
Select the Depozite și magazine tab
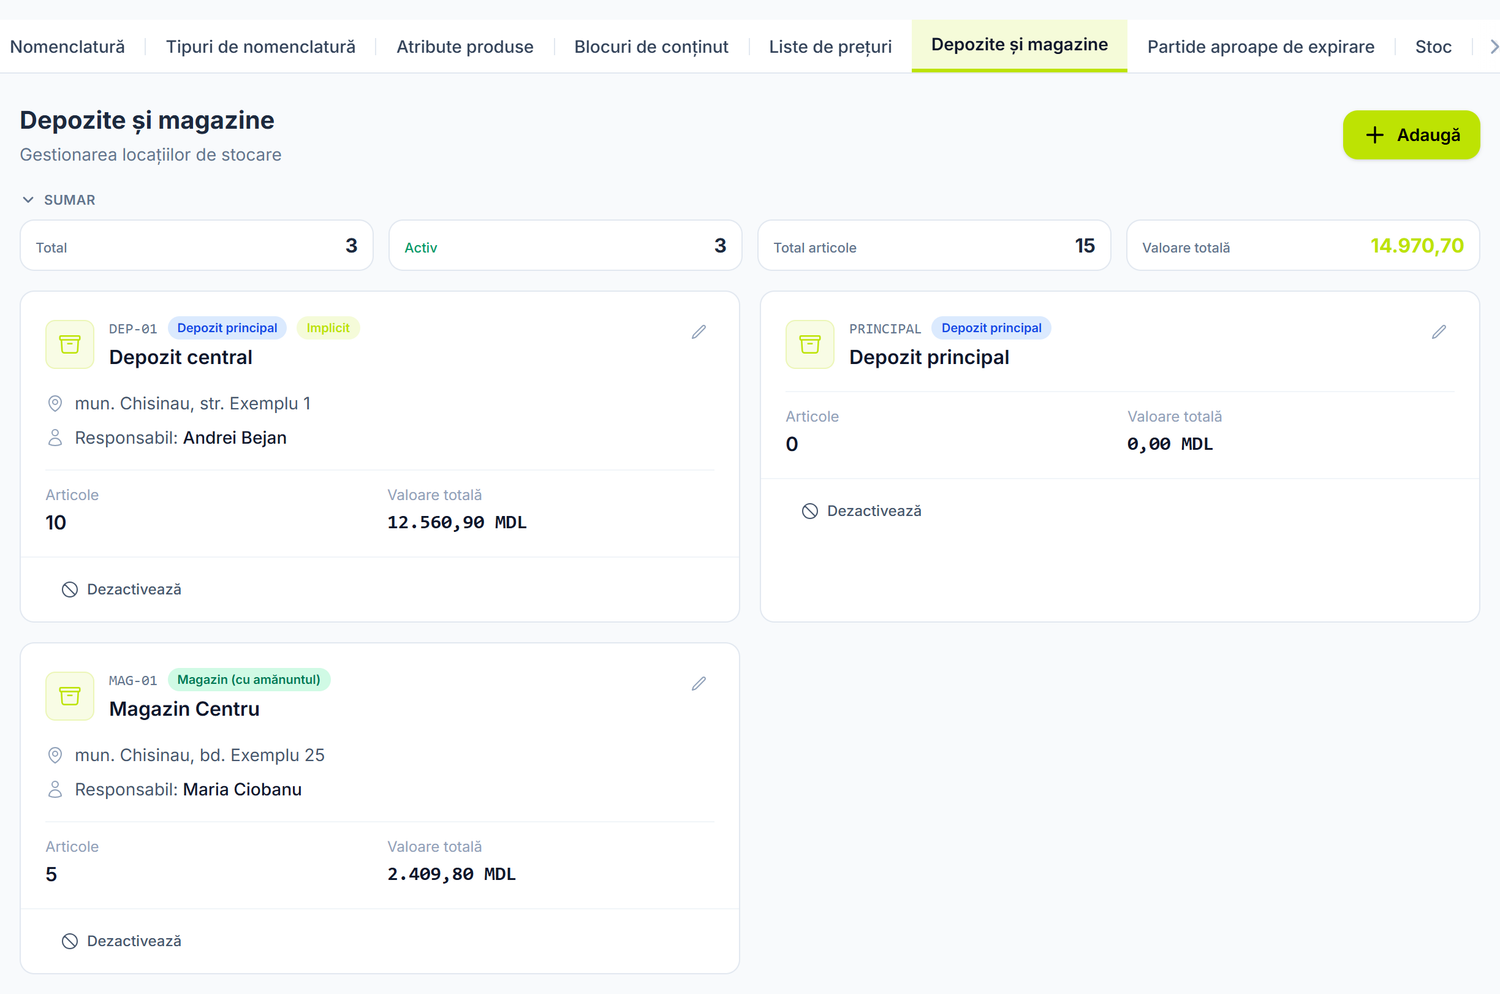[x=1019, y=45]
